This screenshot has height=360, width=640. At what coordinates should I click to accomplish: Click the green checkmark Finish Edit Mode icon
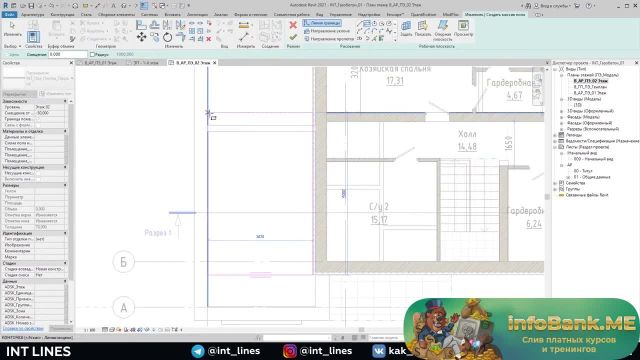pyautogui.click(x=293, y=38)
